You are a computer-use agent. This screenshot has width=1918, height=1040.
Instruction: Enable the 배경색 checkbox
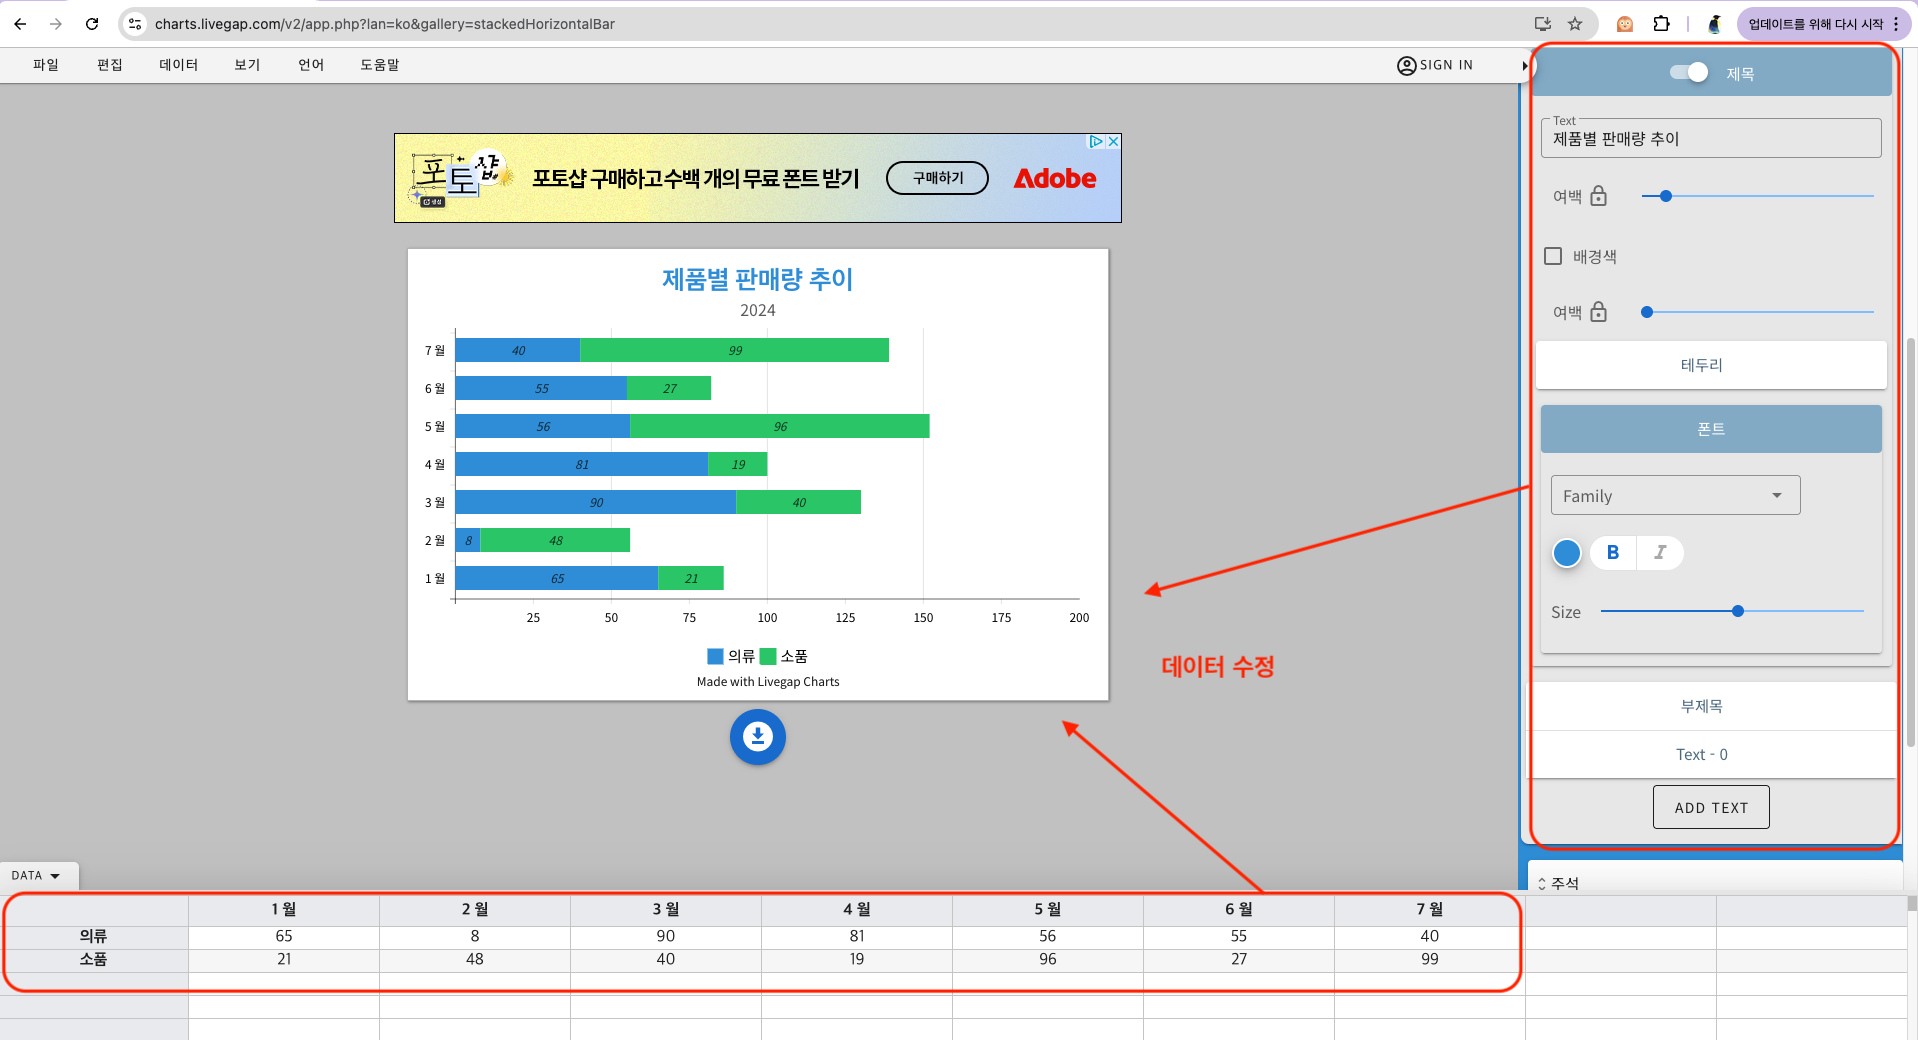coord(1553,256)
